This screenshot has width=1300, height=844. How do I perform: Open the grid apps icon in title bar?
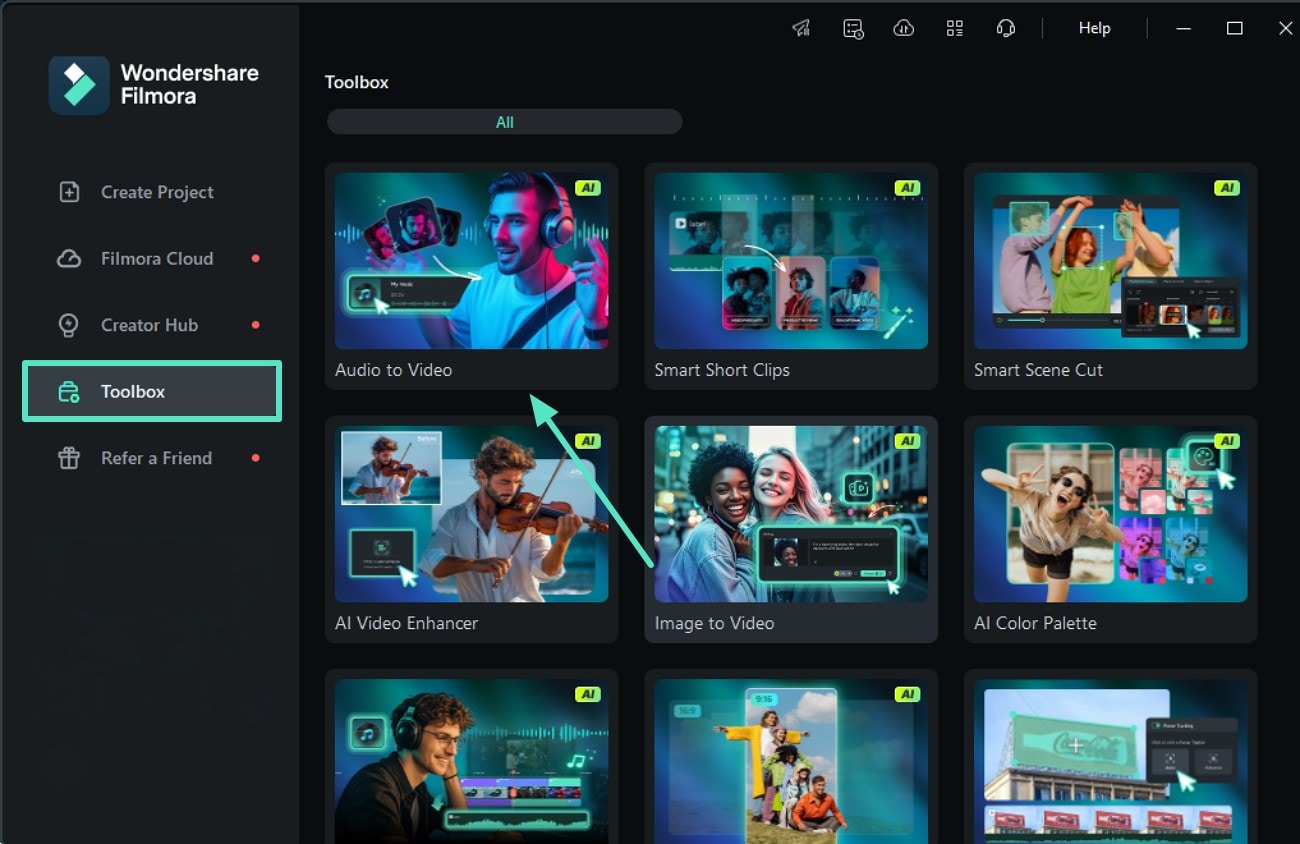(x=955, y=28)
